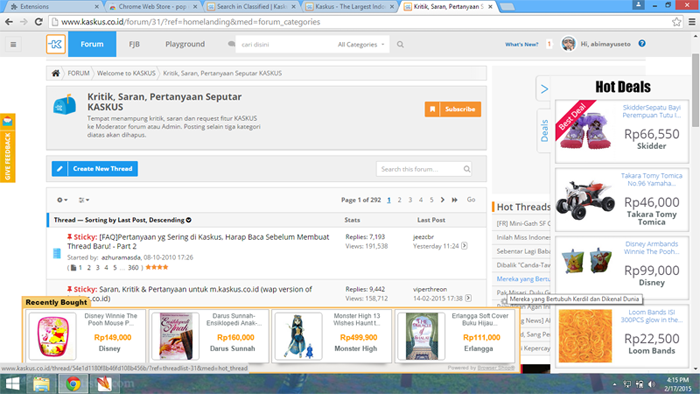The width and height of the screenshot is (700, 394).
Task: Jump to last page double arrow
Action: [x=454, y=200]
